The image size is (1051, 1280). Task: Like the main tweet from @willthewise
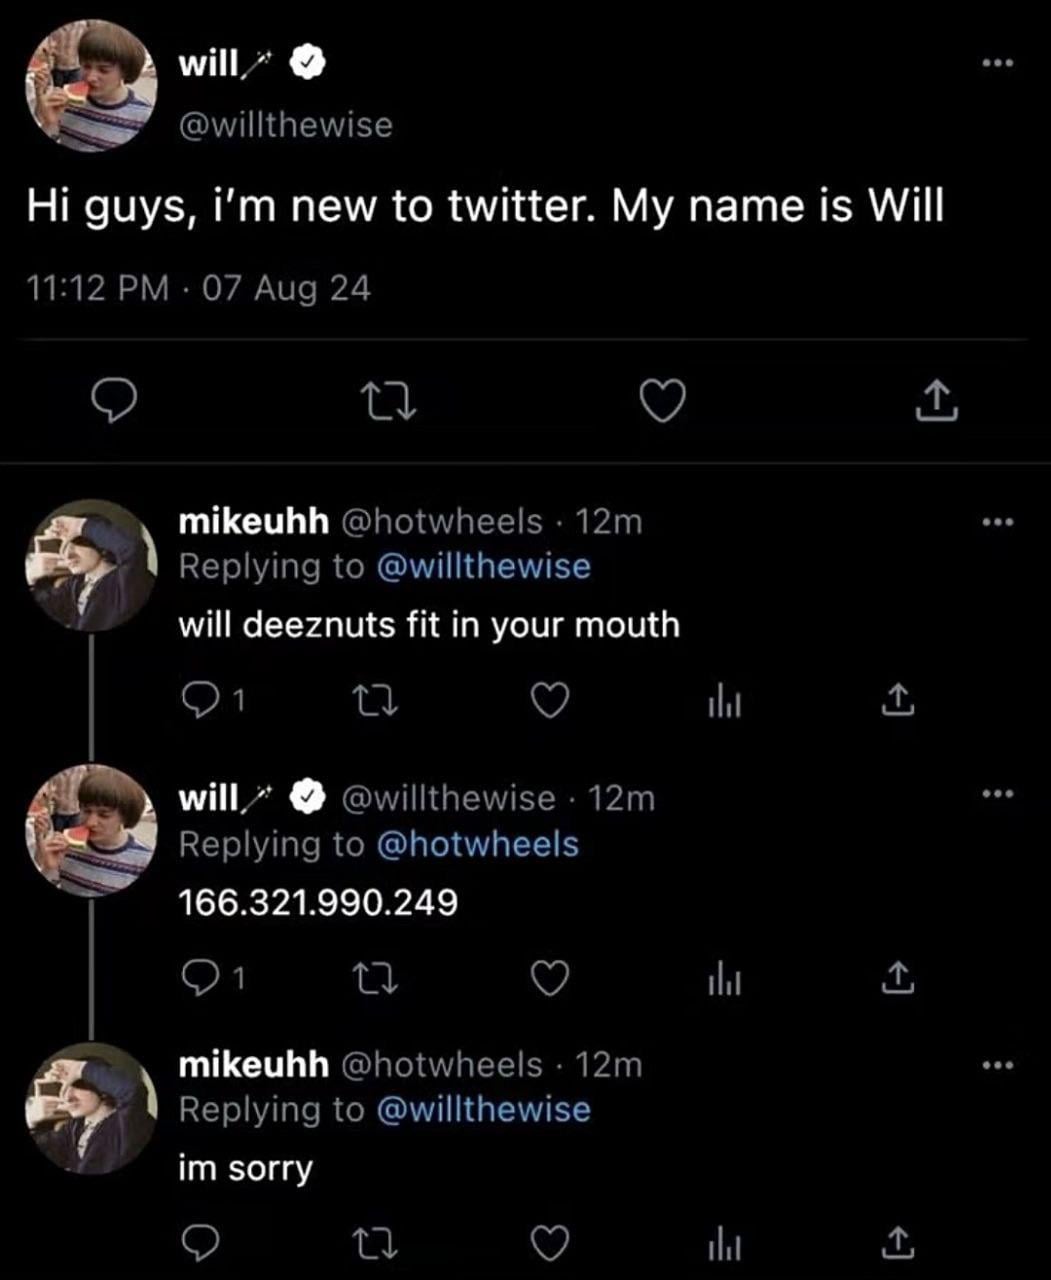point(662,401)
